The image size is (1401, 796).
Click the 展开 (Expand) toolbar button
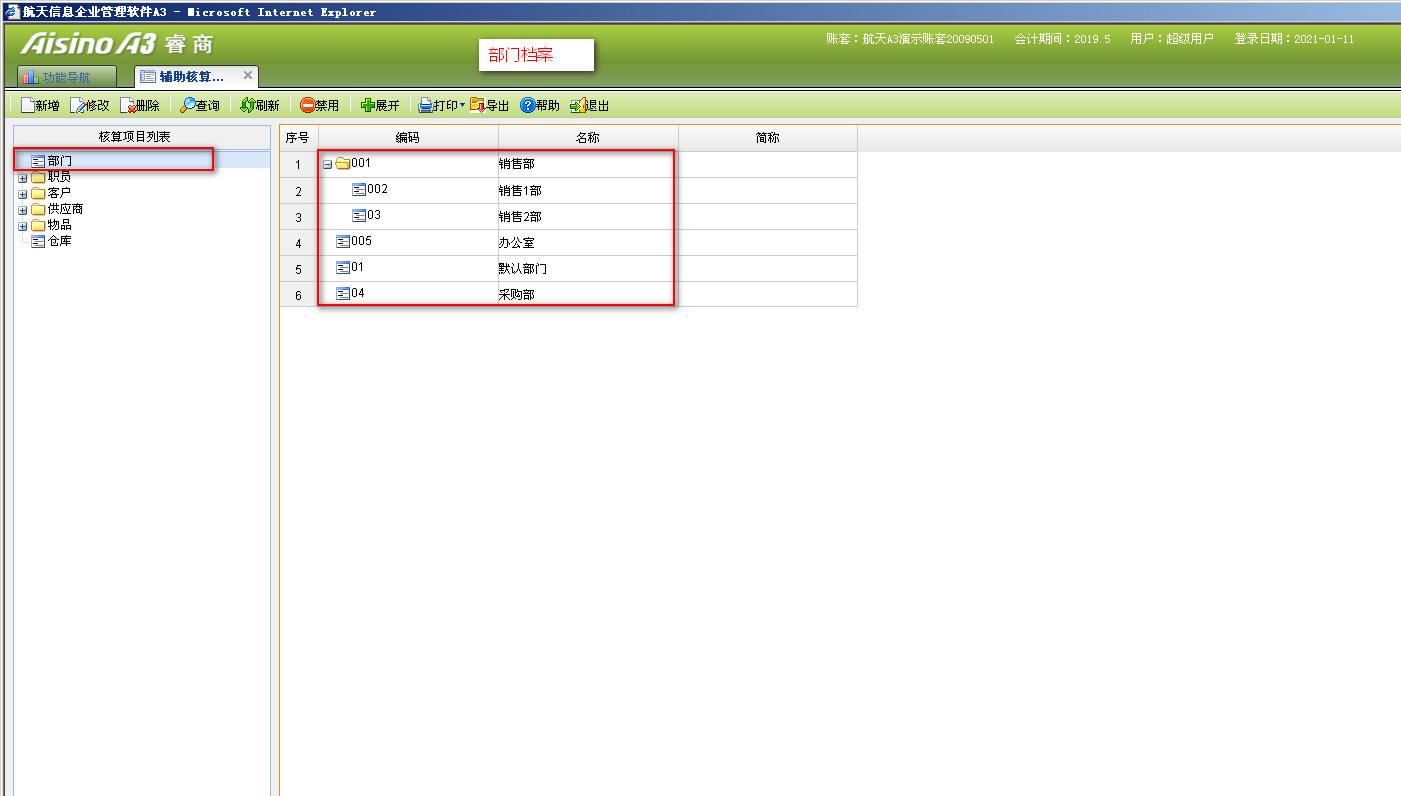tap(380, 105)
